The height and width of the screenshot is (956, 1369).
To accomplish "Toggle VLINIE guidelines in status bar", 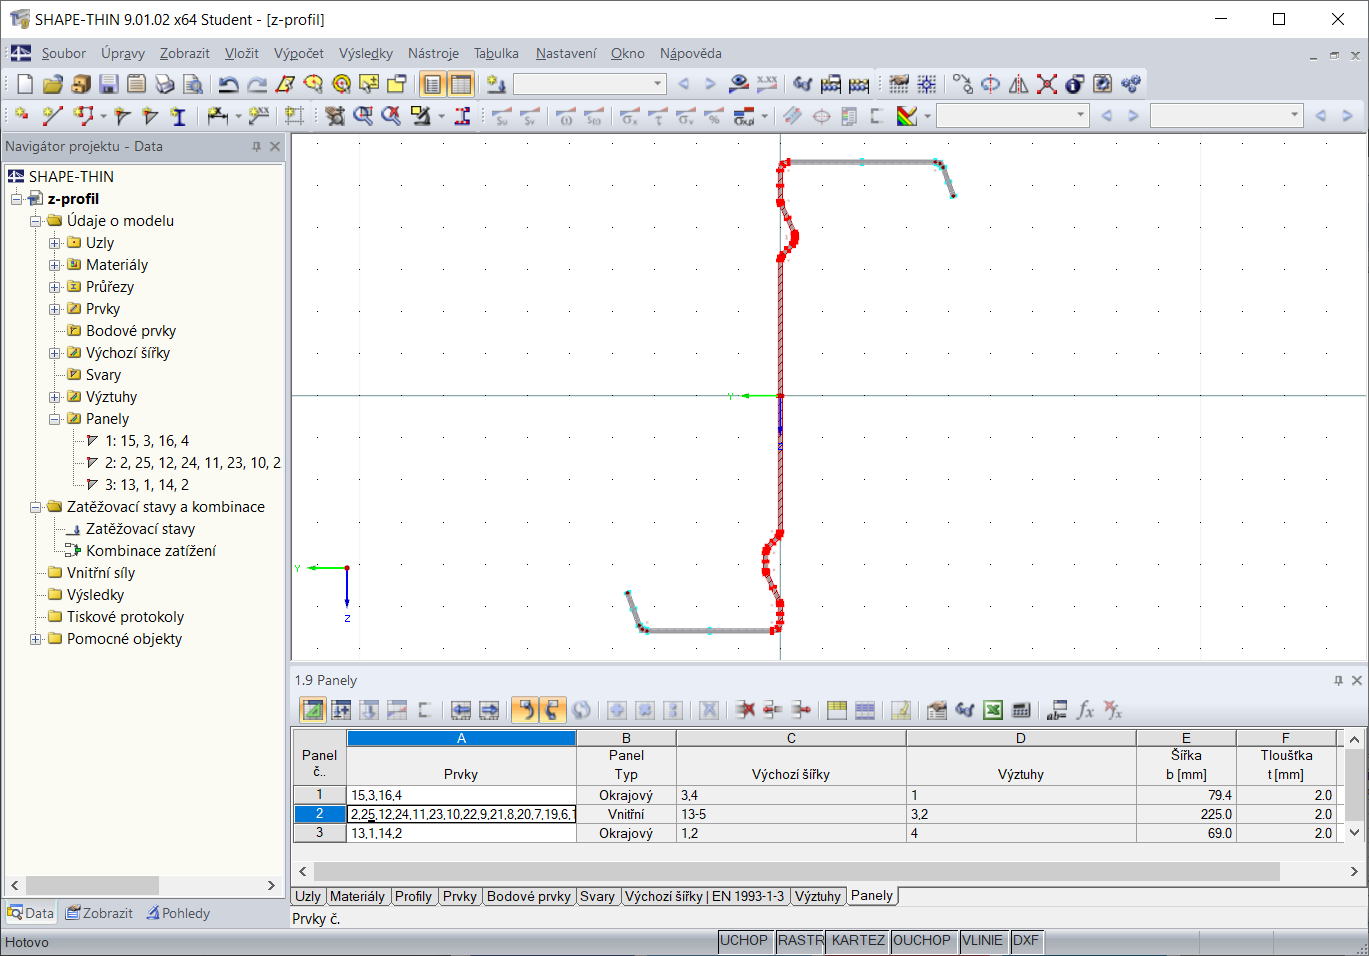I will tap(982, 941).
